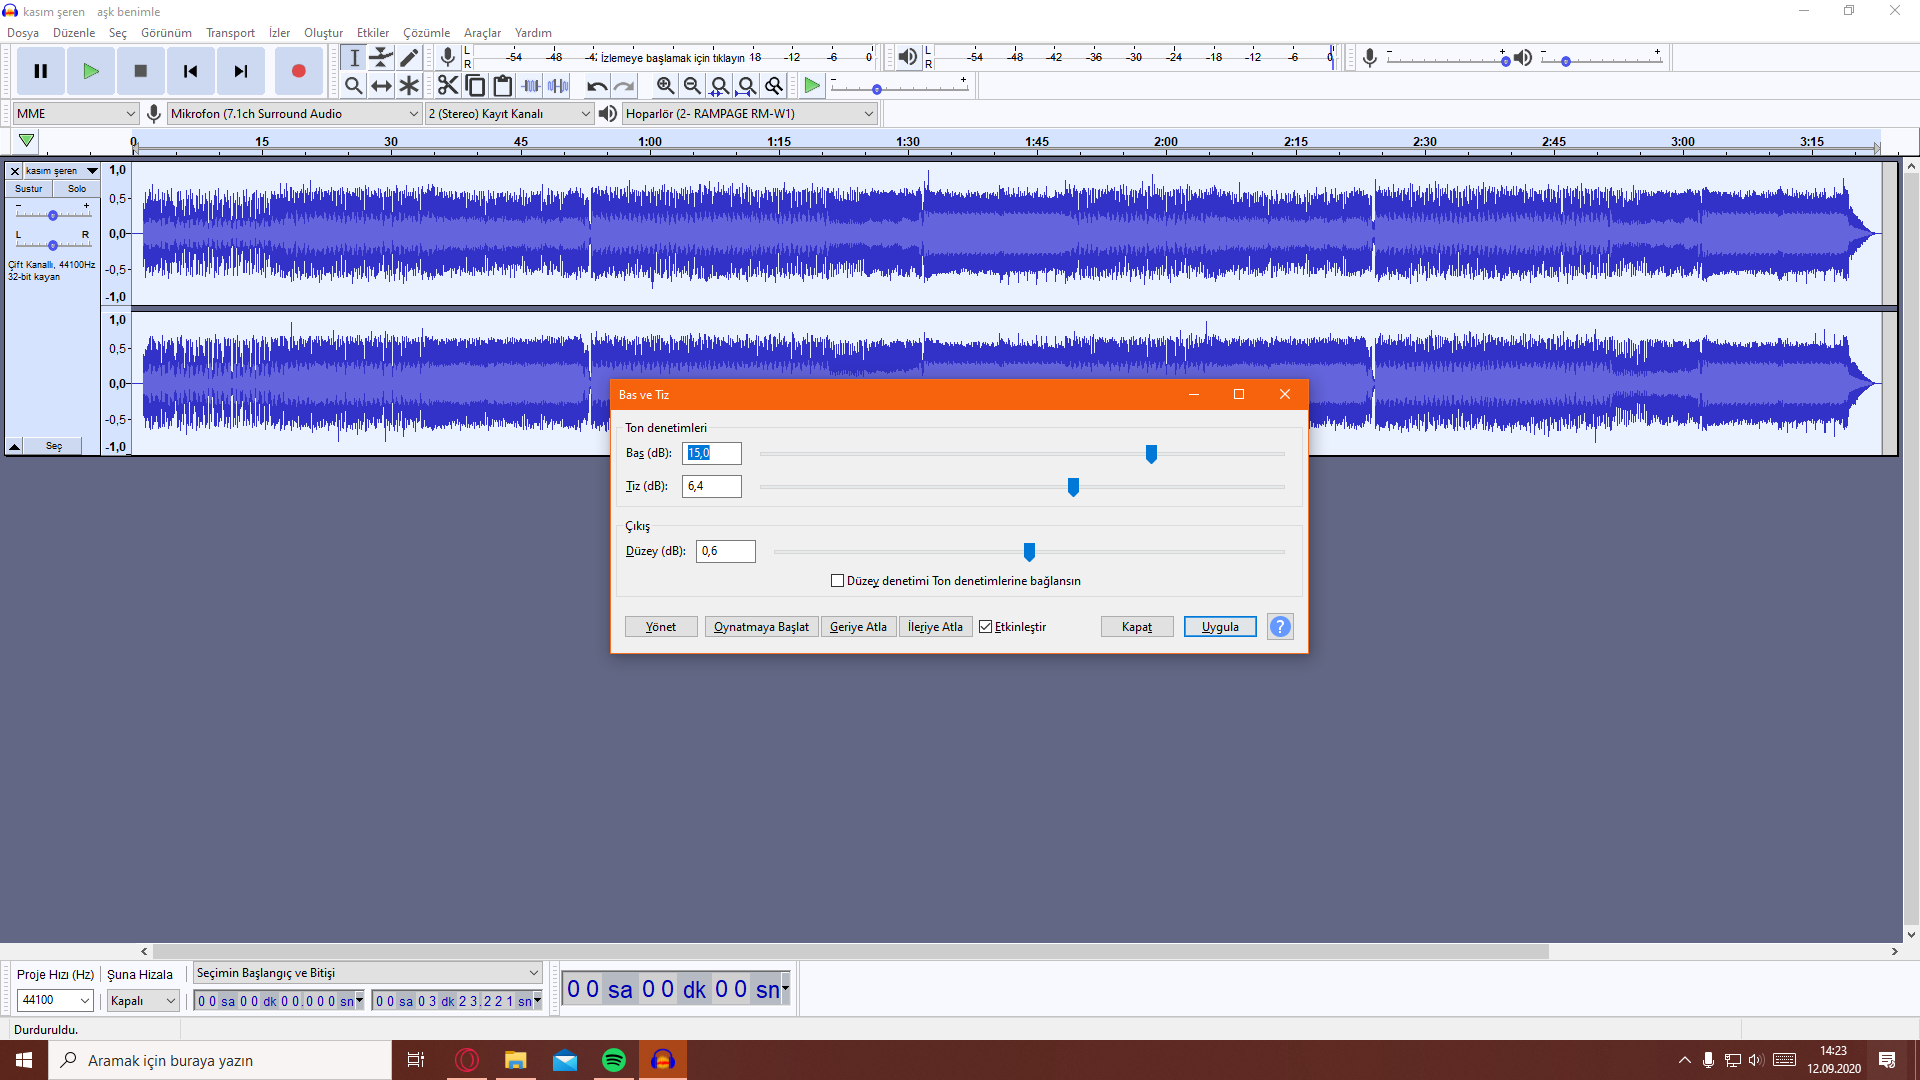This screenshot has width=1920, height=1080.
Task: Click the Yönet button
Action: pyautogui.click(x=661, y=627)
